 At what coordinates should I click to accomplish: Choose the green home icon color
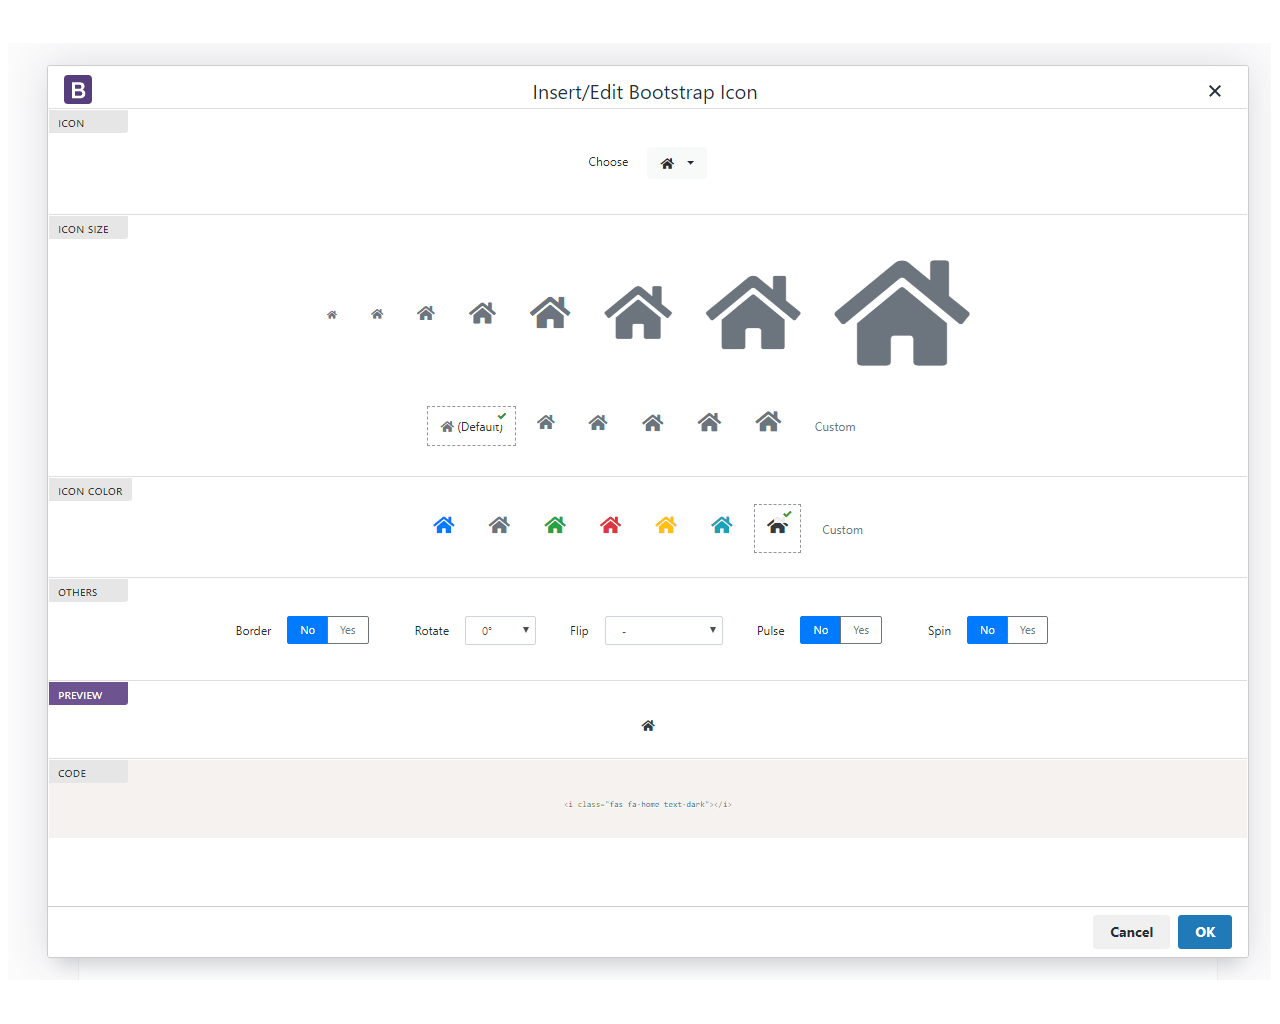click(x=555, y=525)
